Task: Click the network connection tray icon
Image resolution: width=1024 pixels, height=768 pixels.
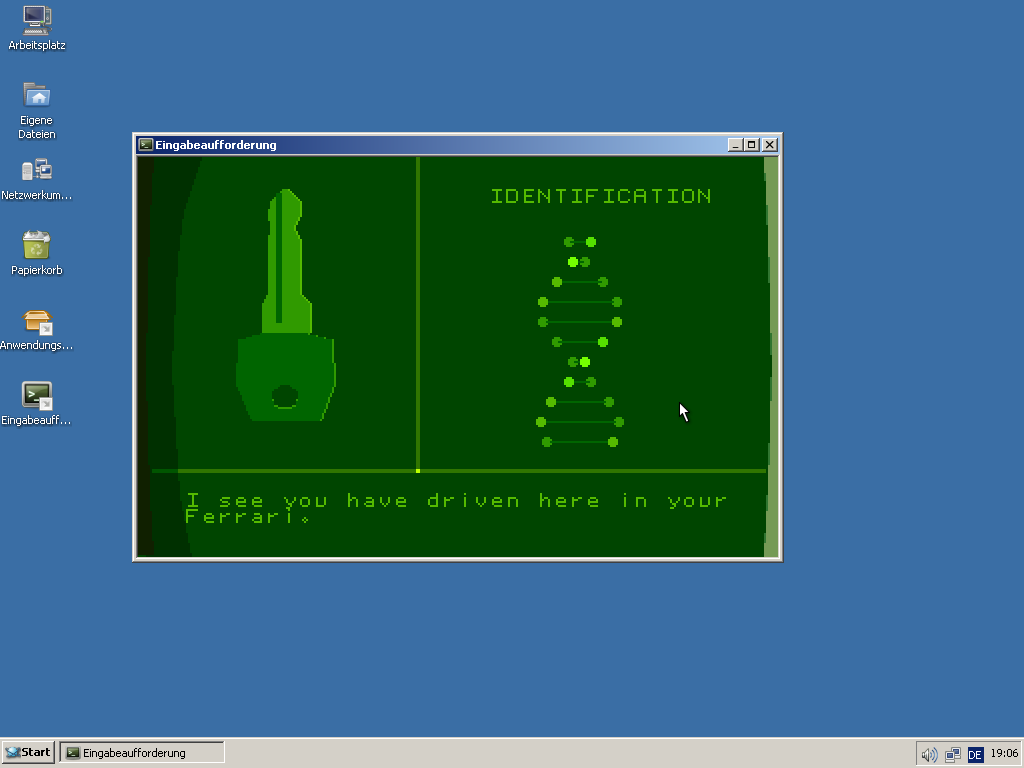Action: point(952,754)
